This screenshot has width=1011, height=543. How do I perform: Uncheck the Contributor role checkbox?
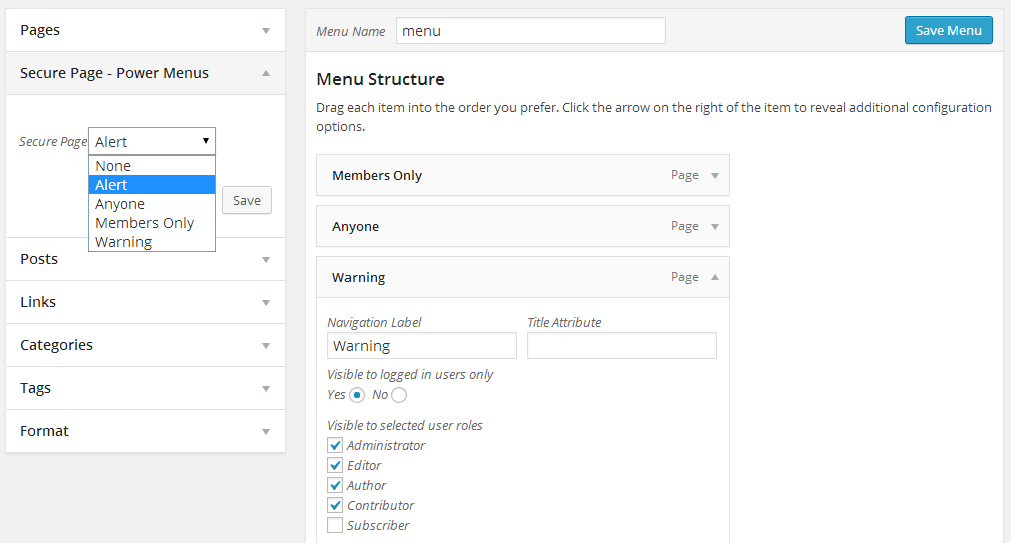335,505
